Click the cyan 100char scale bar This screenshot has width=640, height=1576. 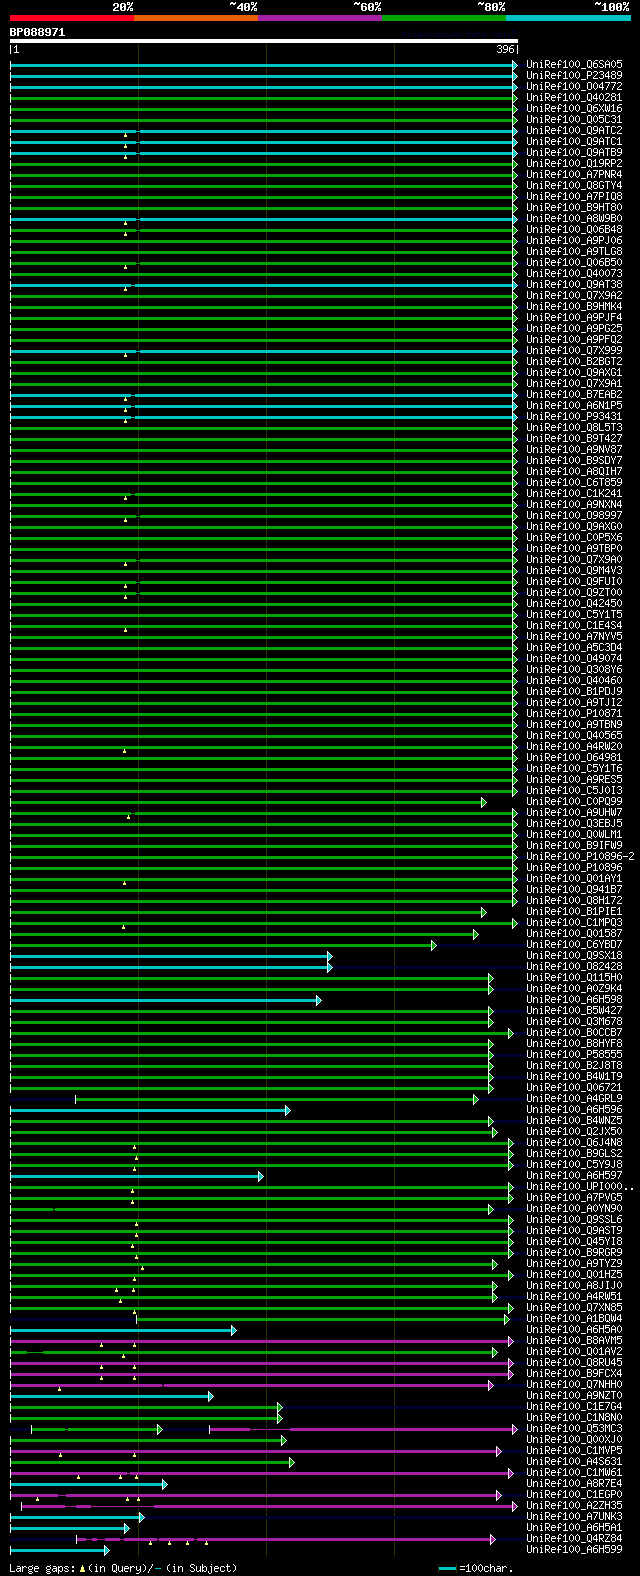coord(447,1569)
